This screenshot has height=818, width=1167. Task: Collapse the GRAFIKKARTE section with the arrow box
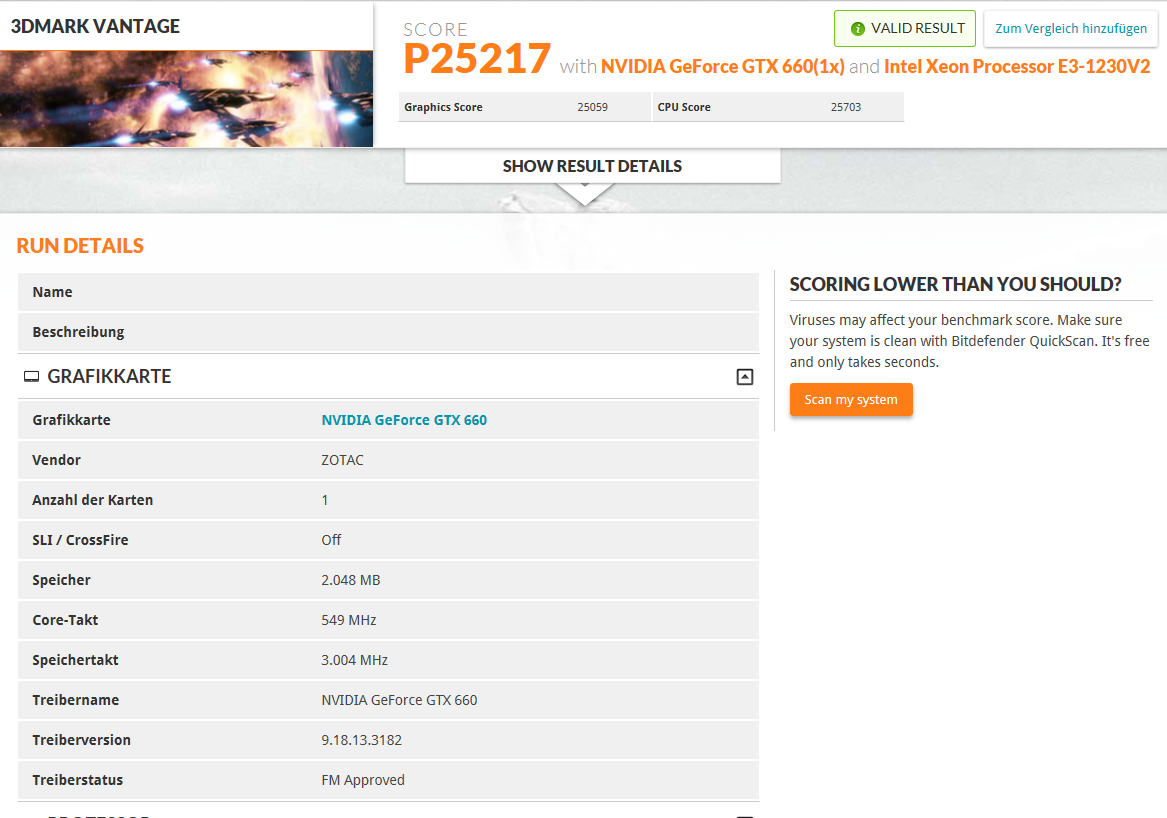(x=744, y=377)
